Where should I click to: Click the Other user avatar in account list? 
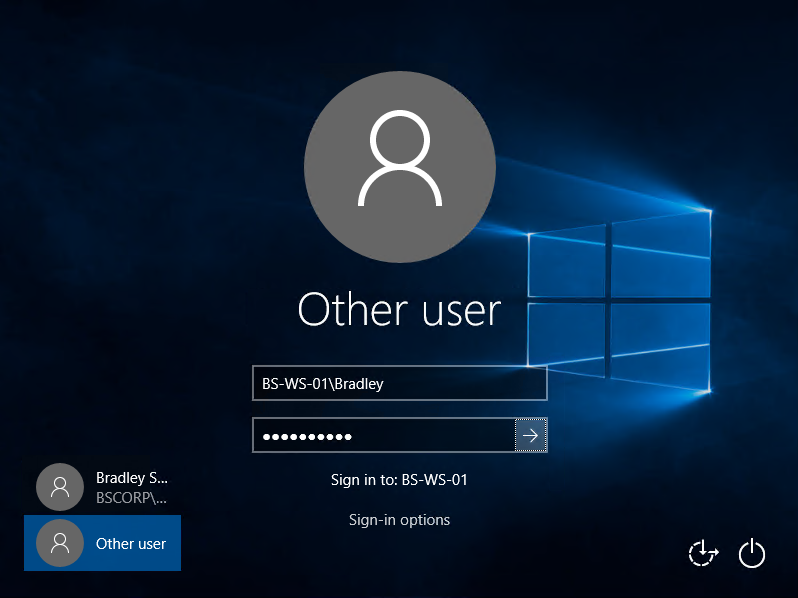(x=60, y=543)
